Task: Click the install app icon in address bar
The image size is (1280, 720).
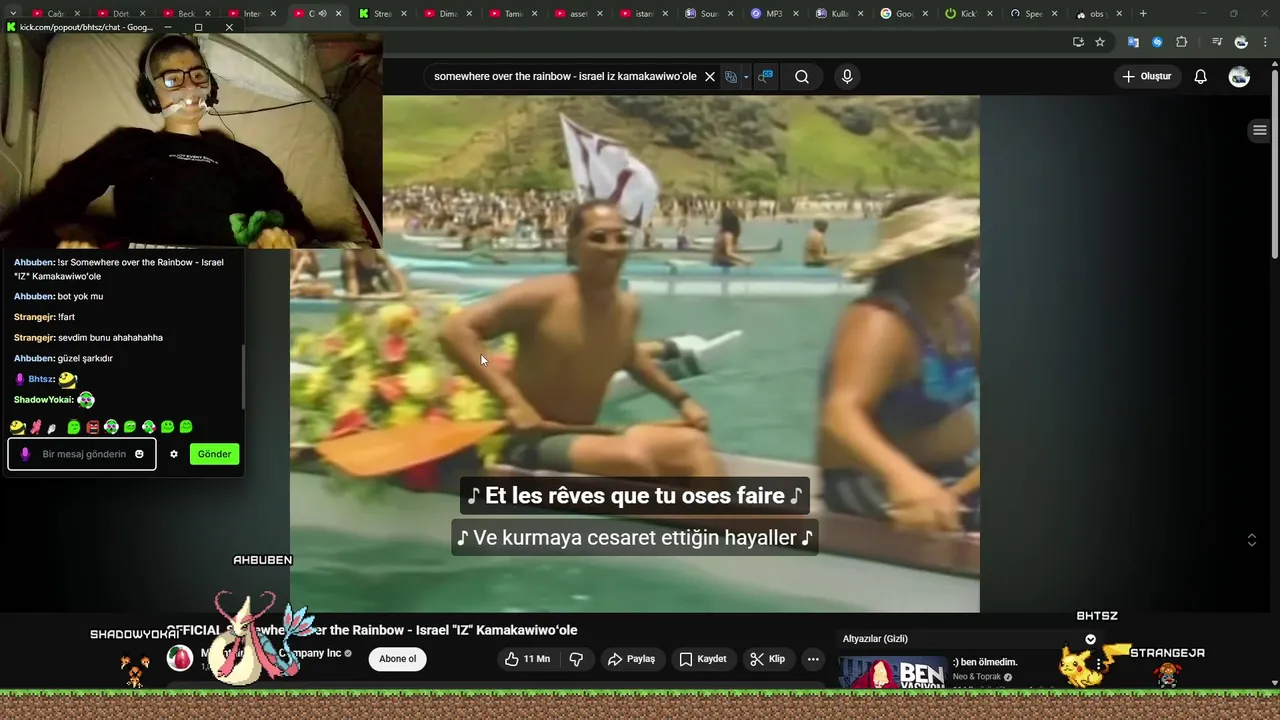Action: pyautogui.click(x=1078, y=42)
